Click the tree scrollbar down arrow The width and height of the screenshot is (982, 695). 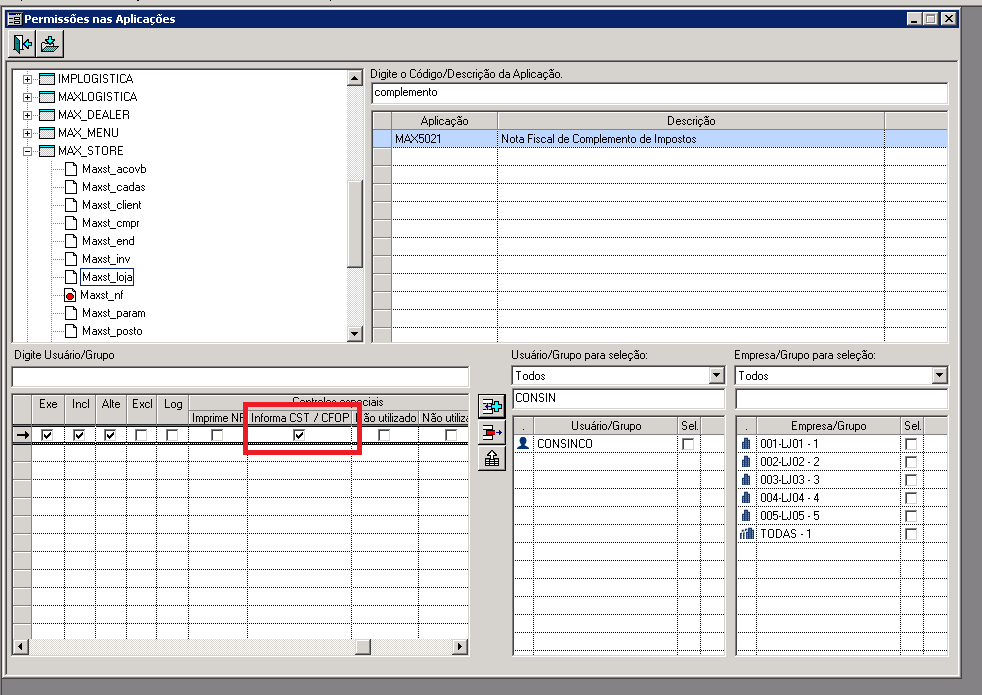click(x=354, y=334)
